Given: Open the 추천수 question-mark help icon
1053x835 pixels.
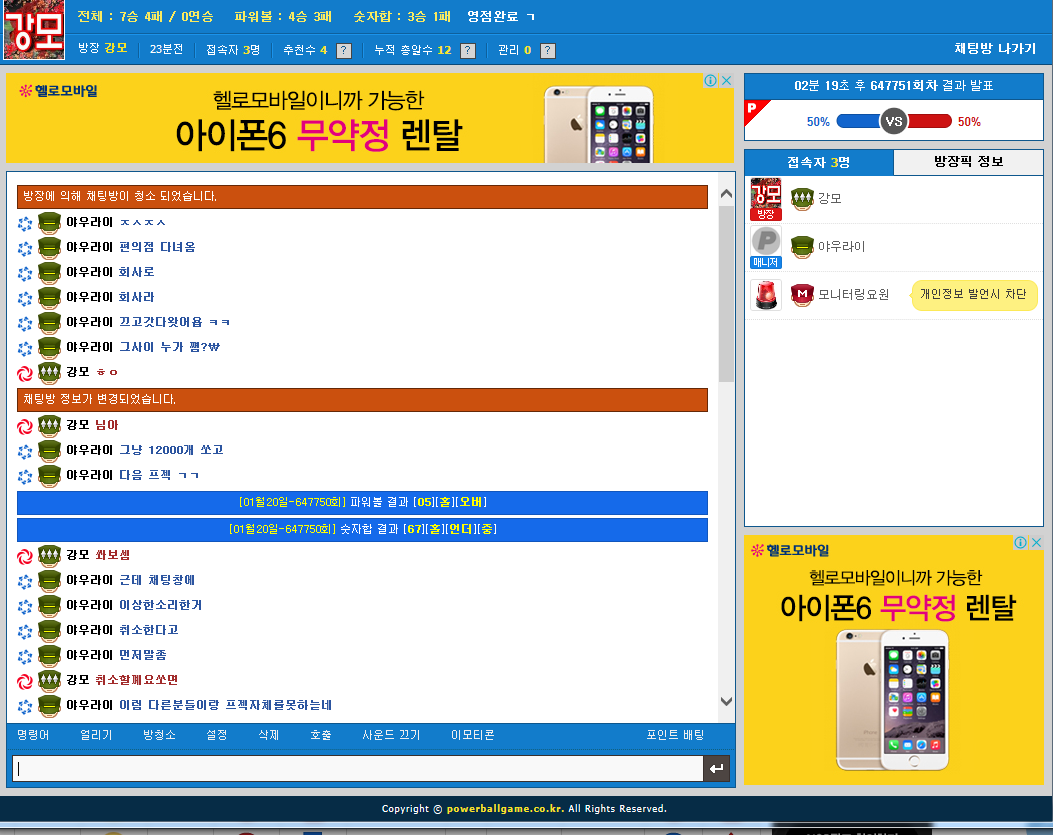Looking at the screenshot, I should point(342,51).
